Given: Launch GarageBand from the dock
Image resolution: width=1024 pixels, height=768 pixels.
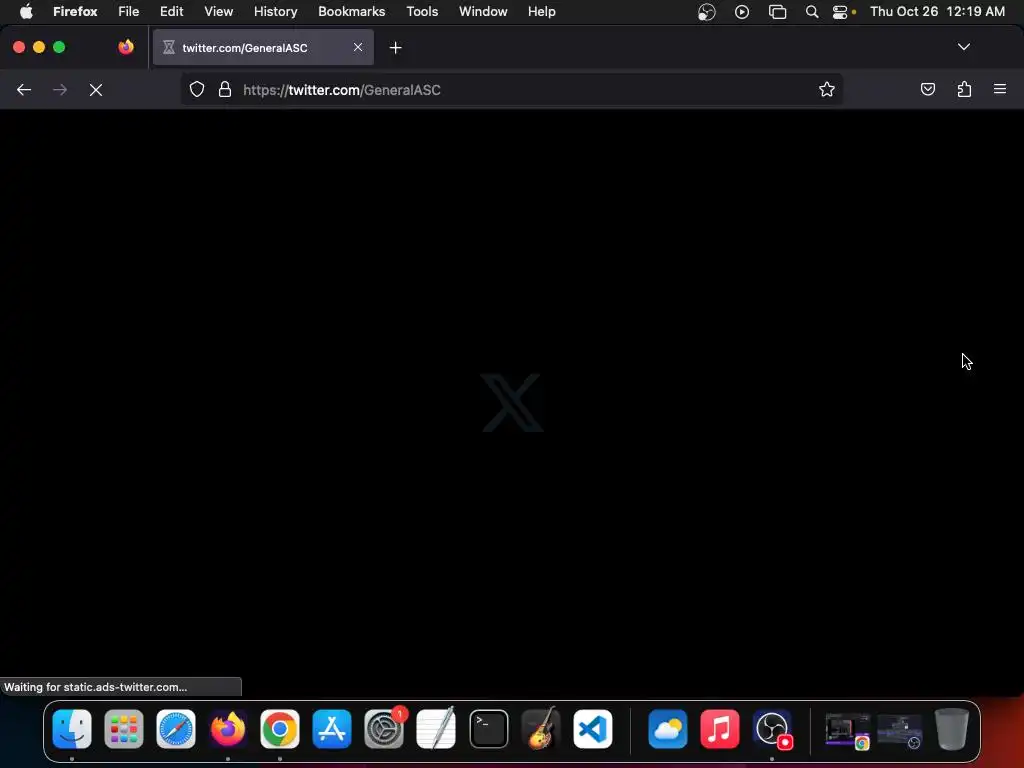Looking at the screenshot, I should click(541, 729).
